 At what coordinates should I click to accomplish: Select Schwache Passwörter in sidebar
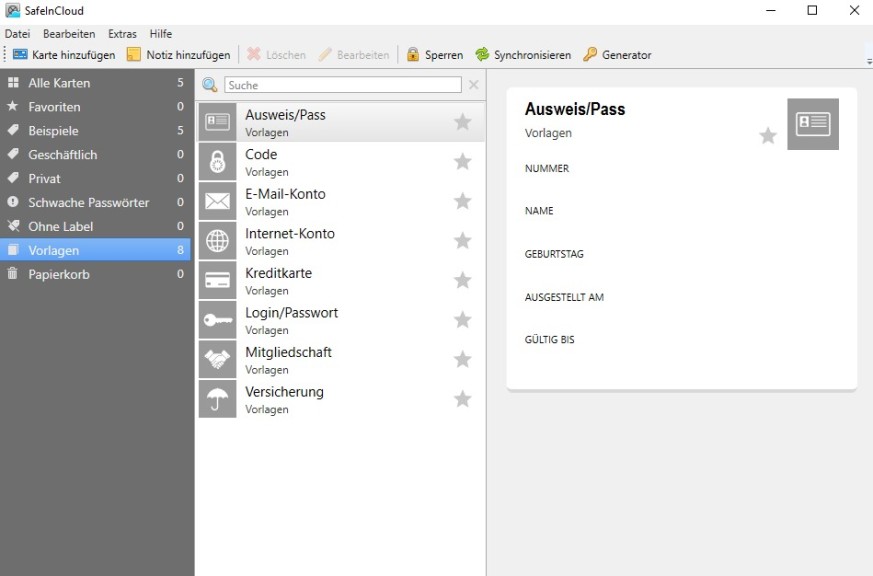click(88, 202)
